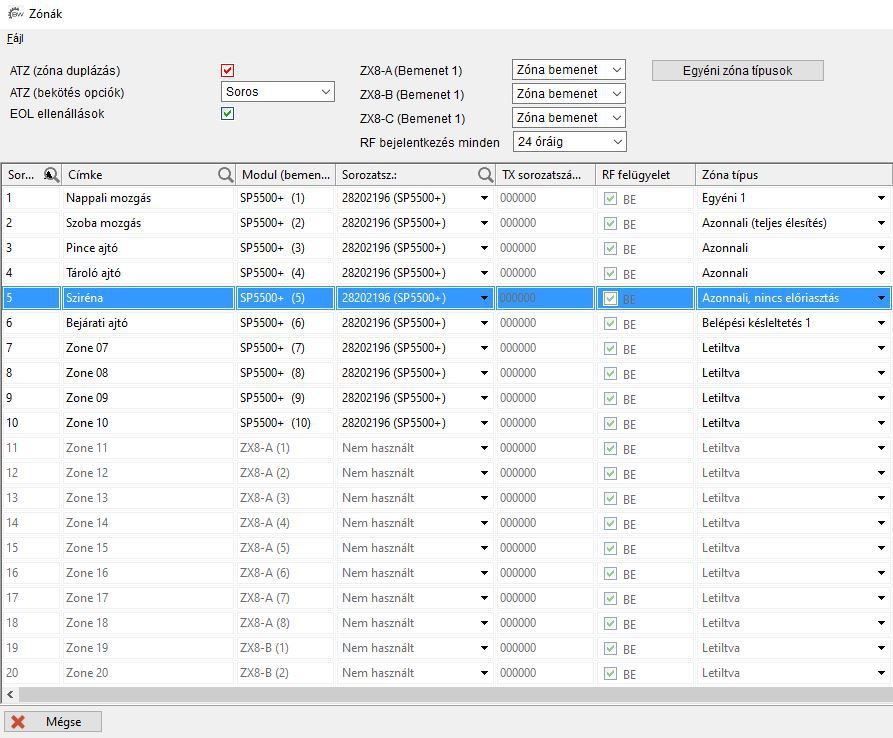The width and height of the screenshot is (893, 738).
Task: Click module cell ZX8-A (3)
Action: pos(285,498)
